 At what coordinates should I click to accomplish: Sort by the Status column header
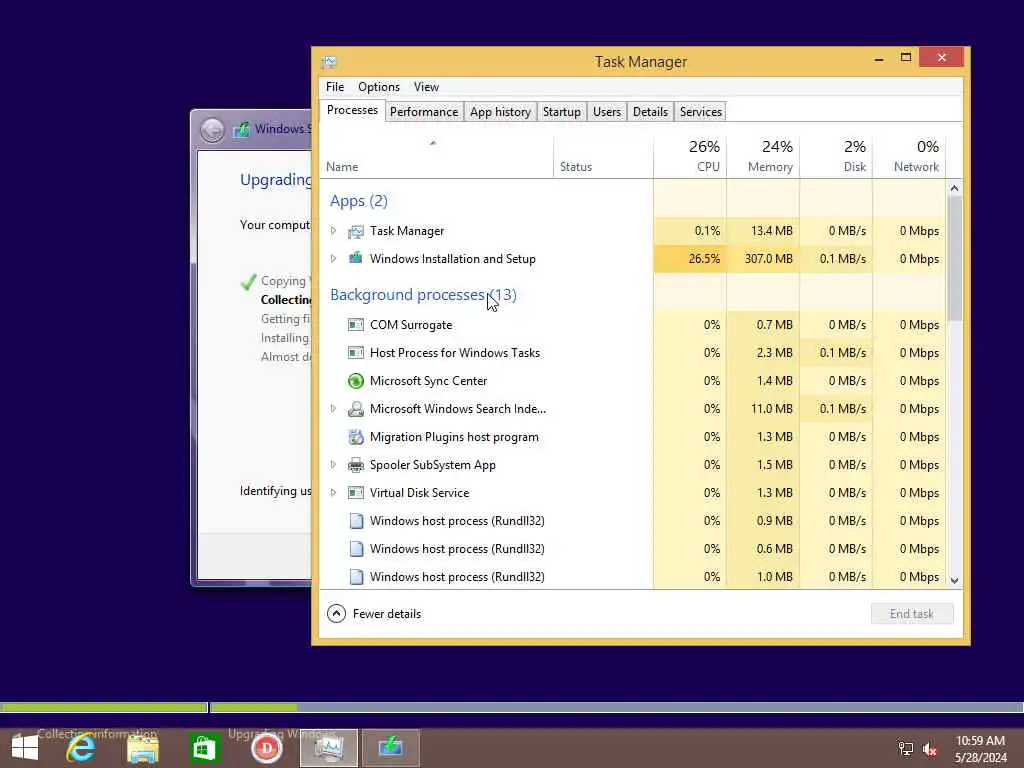[x=603, y=157]
